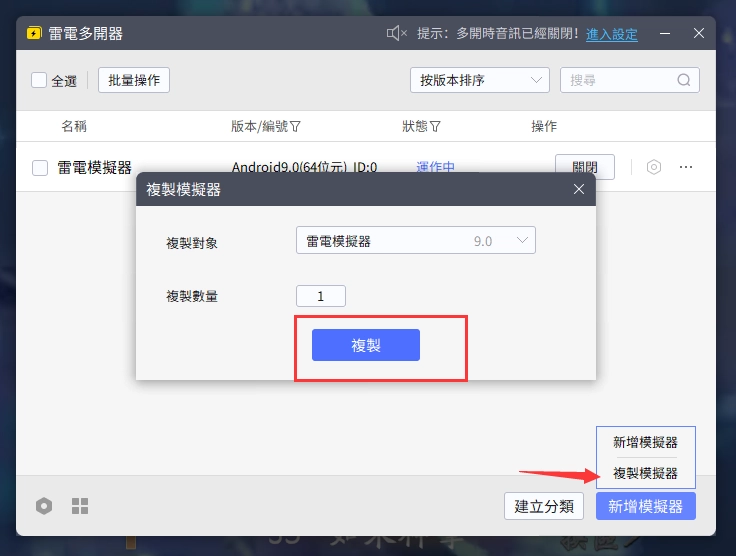
Task: Follow the 進入設定 link
Action: pos(611,34)
